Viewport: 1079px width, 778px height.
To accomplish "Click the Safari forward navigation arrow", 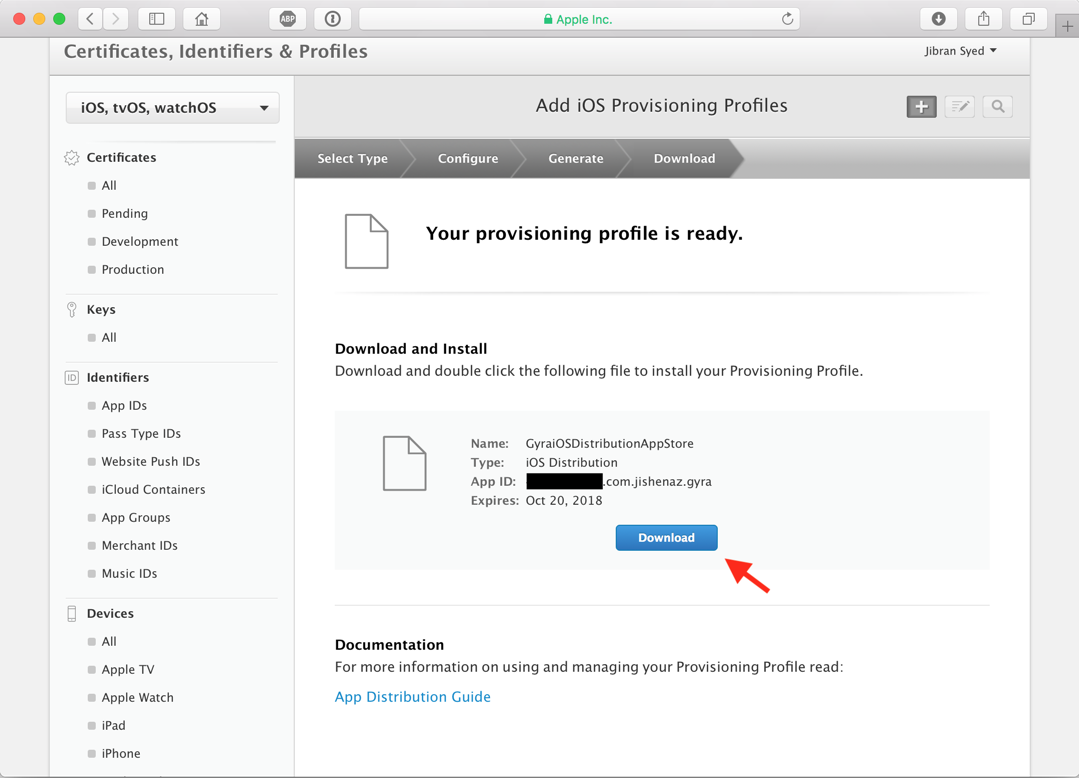I will point(116,19).
